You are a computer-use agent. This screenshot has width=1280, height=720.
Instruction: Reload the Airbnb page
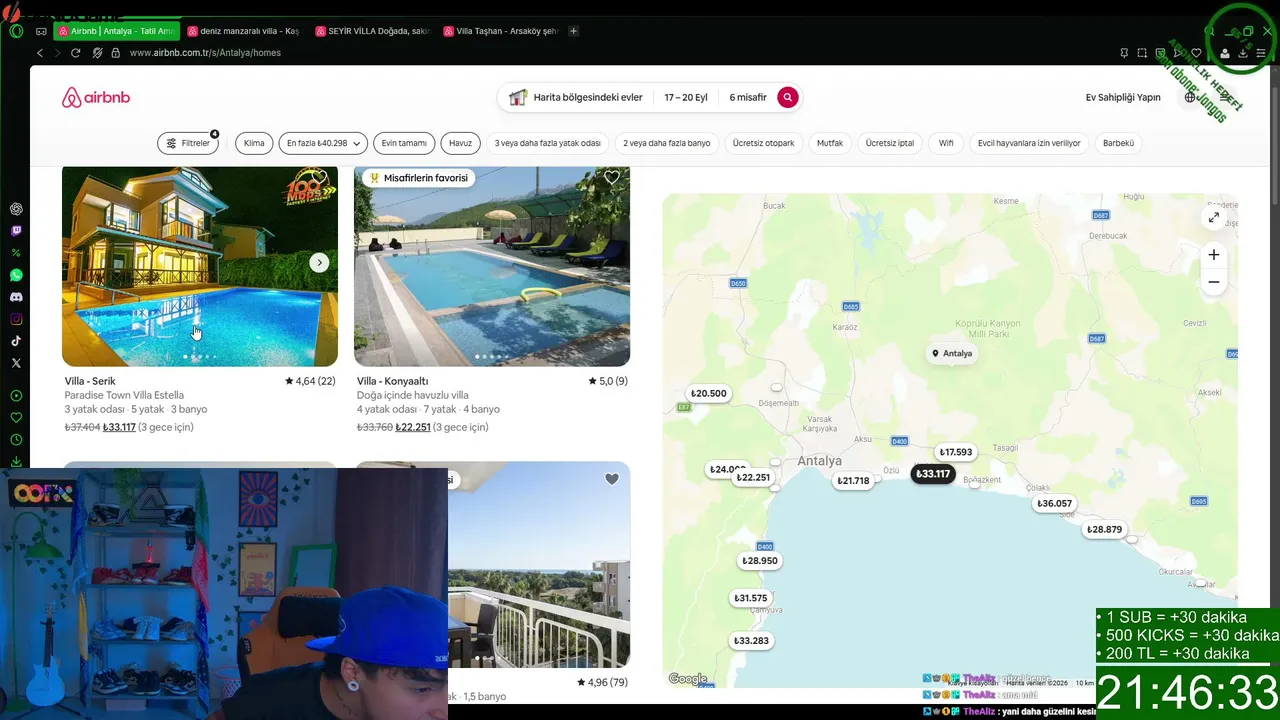pos(75,53)
